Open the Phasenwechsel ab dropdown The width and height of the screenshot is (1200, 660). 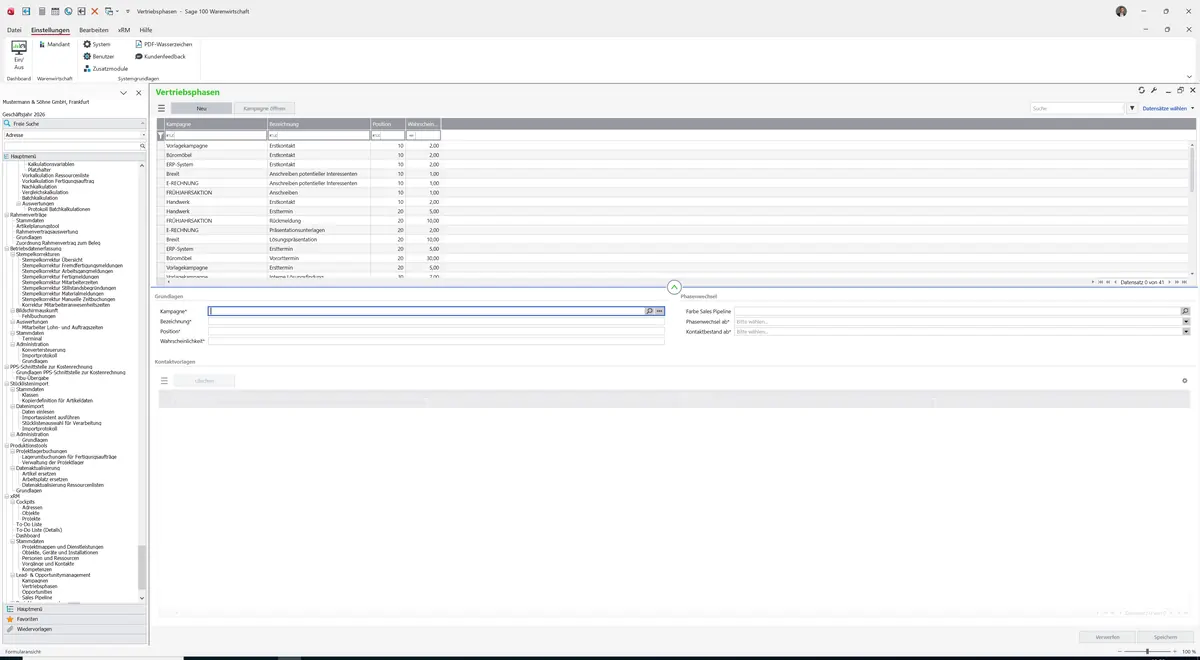1186,321
